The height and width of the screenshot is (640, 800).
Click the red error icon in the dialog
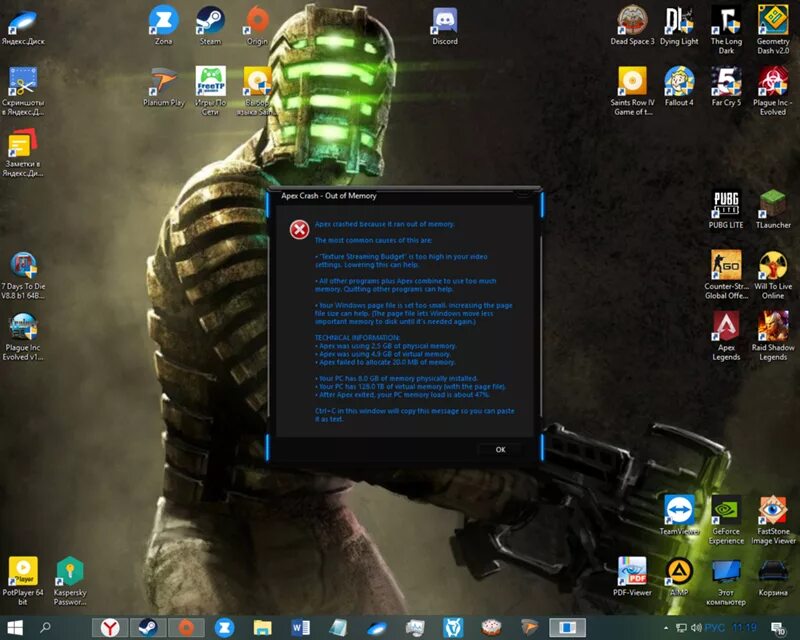pos(299,230)
